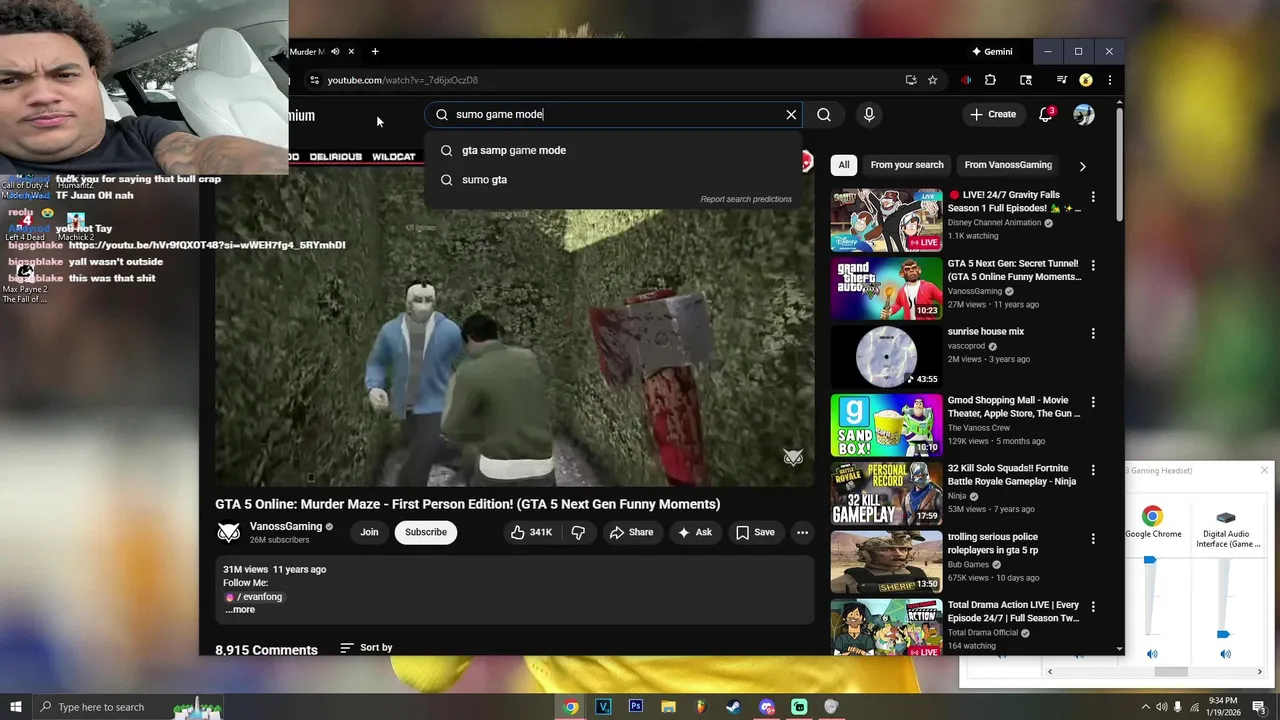Open File Explorer from the taskbar
The height and width of the screenshot is (720, 1280).
(x=668, y=707)
